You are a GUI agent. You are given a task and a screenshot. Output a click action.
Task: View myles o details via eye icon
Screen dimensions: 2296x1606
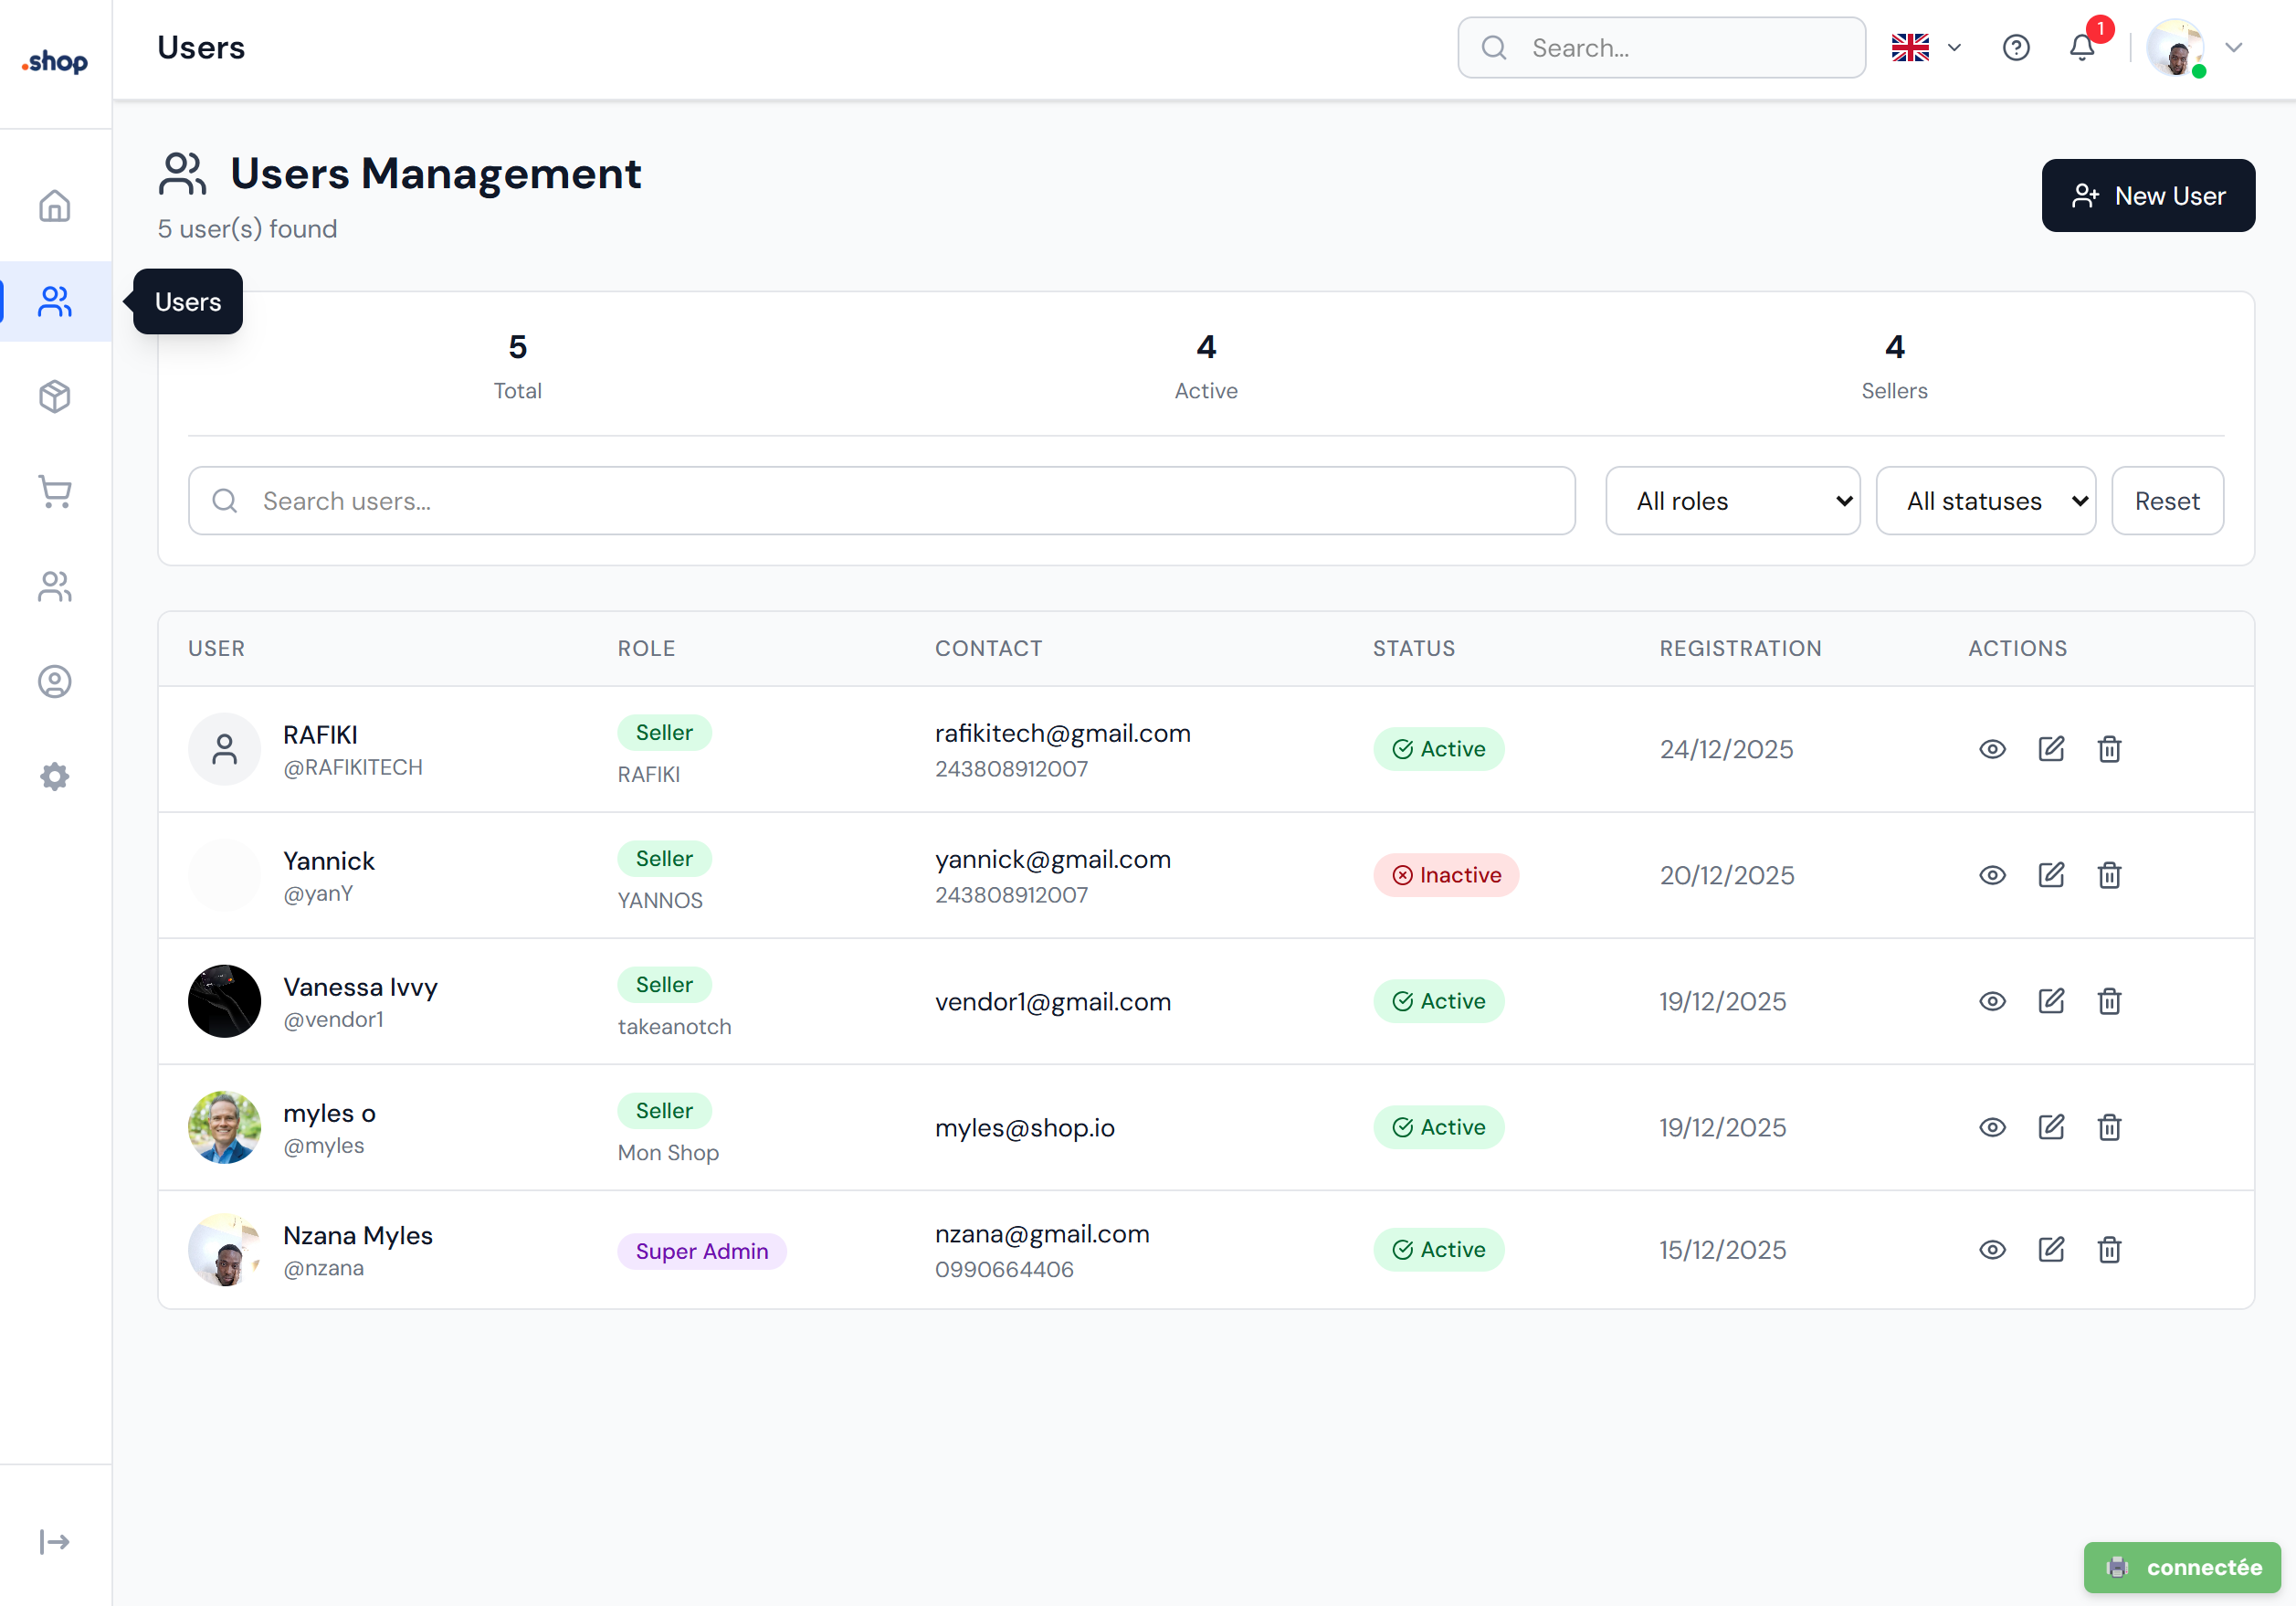[x=1992, y=1127]
